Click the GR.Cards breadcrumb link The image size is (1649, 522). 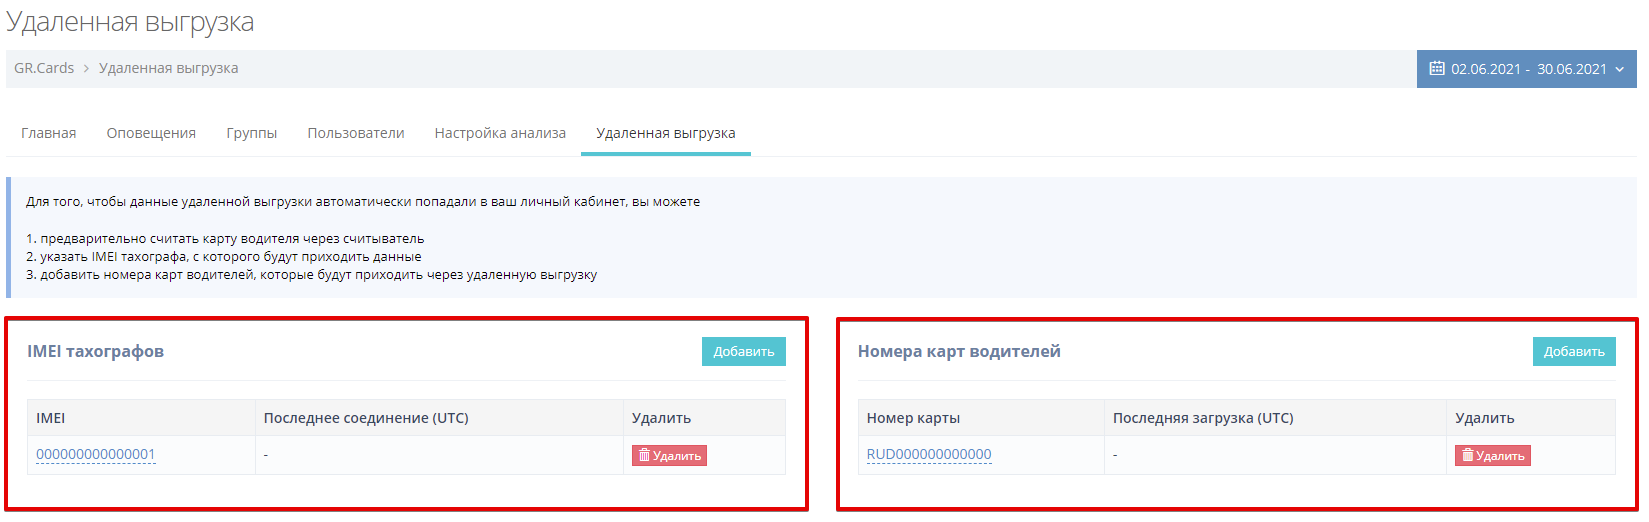pyautogui.click(x=44, y=69)
